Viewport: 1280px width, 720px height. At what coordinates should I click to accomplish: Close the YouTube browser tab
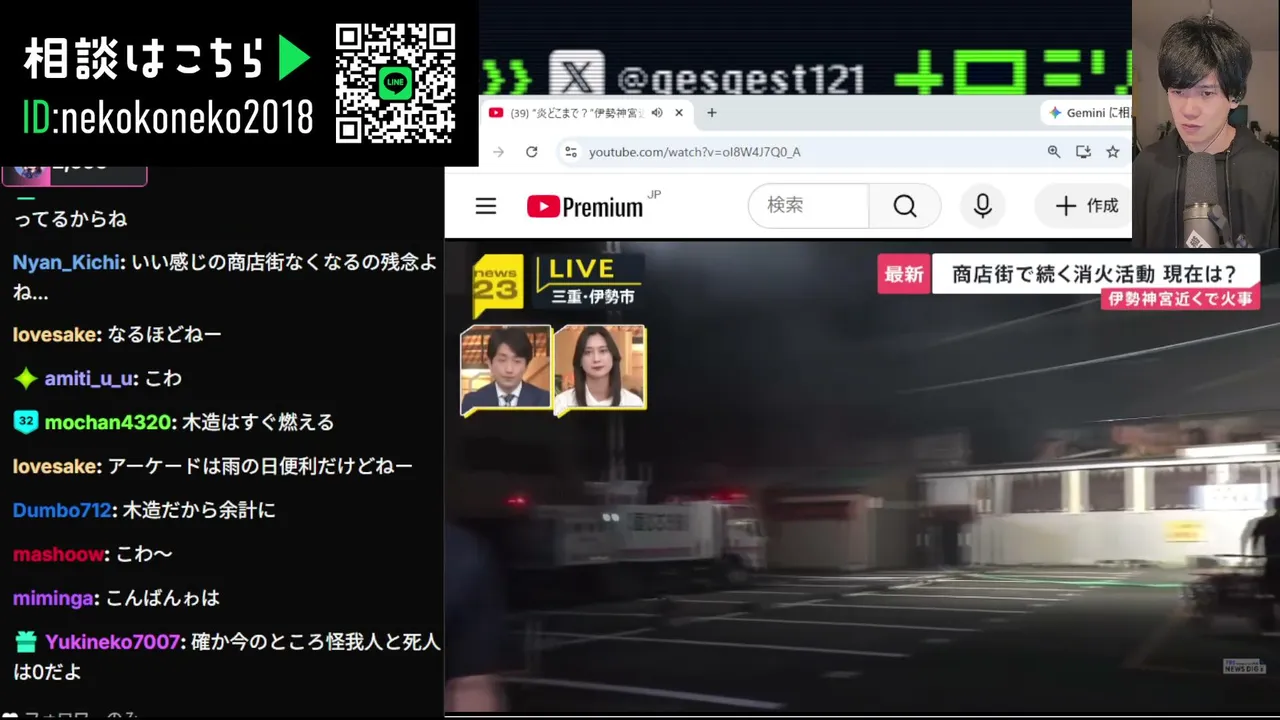[x=679, y=113]
